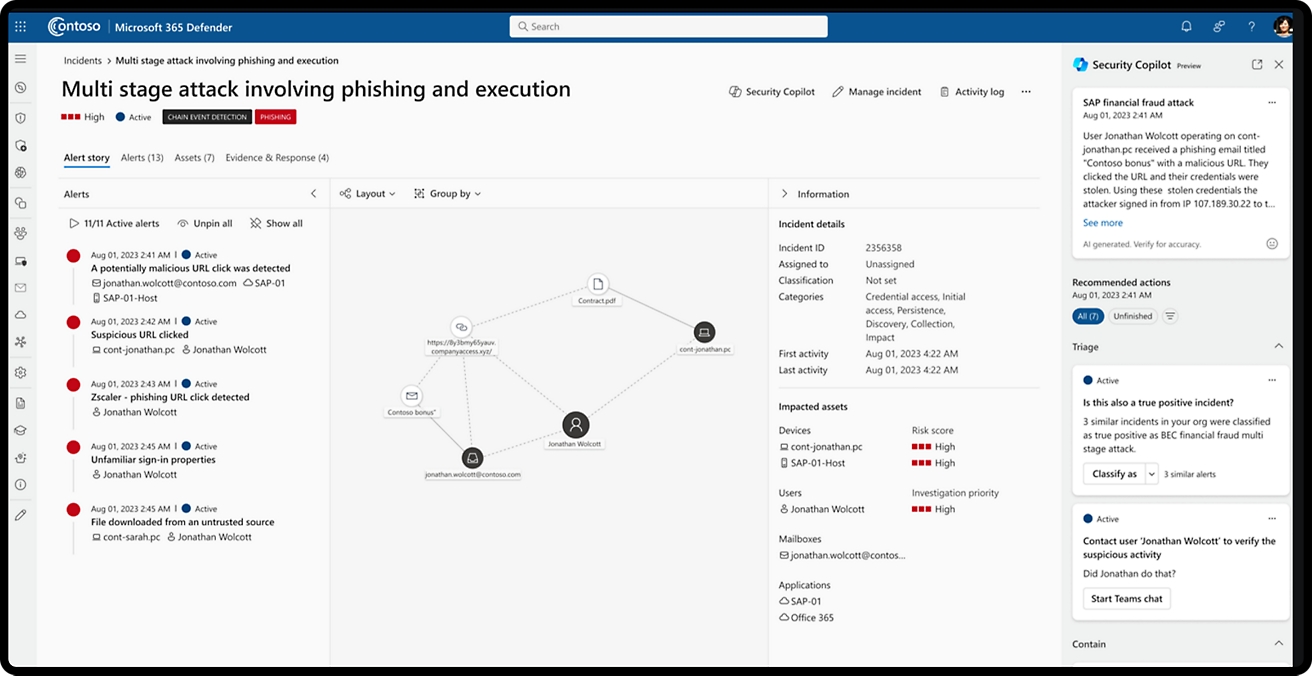Screen dimensions: 1312x676
Task: Click the feedback smiley on summary card
Action: pyautogui.click(x=1272, y=243)
